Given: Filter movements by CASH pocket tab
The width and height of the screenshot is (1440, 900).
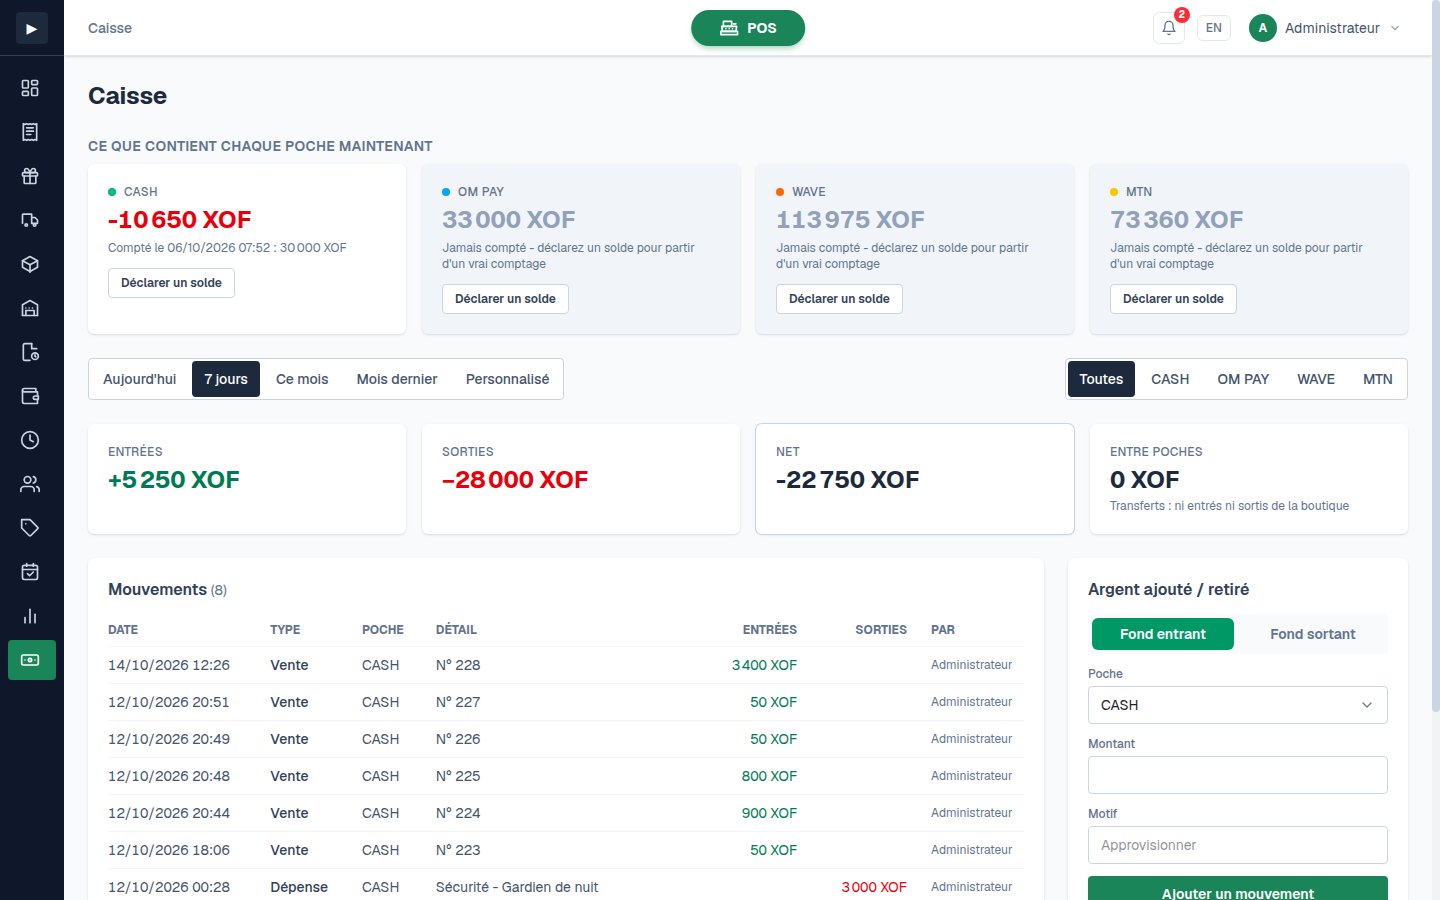Looking at the screenshot, I should pos(1170,379).
